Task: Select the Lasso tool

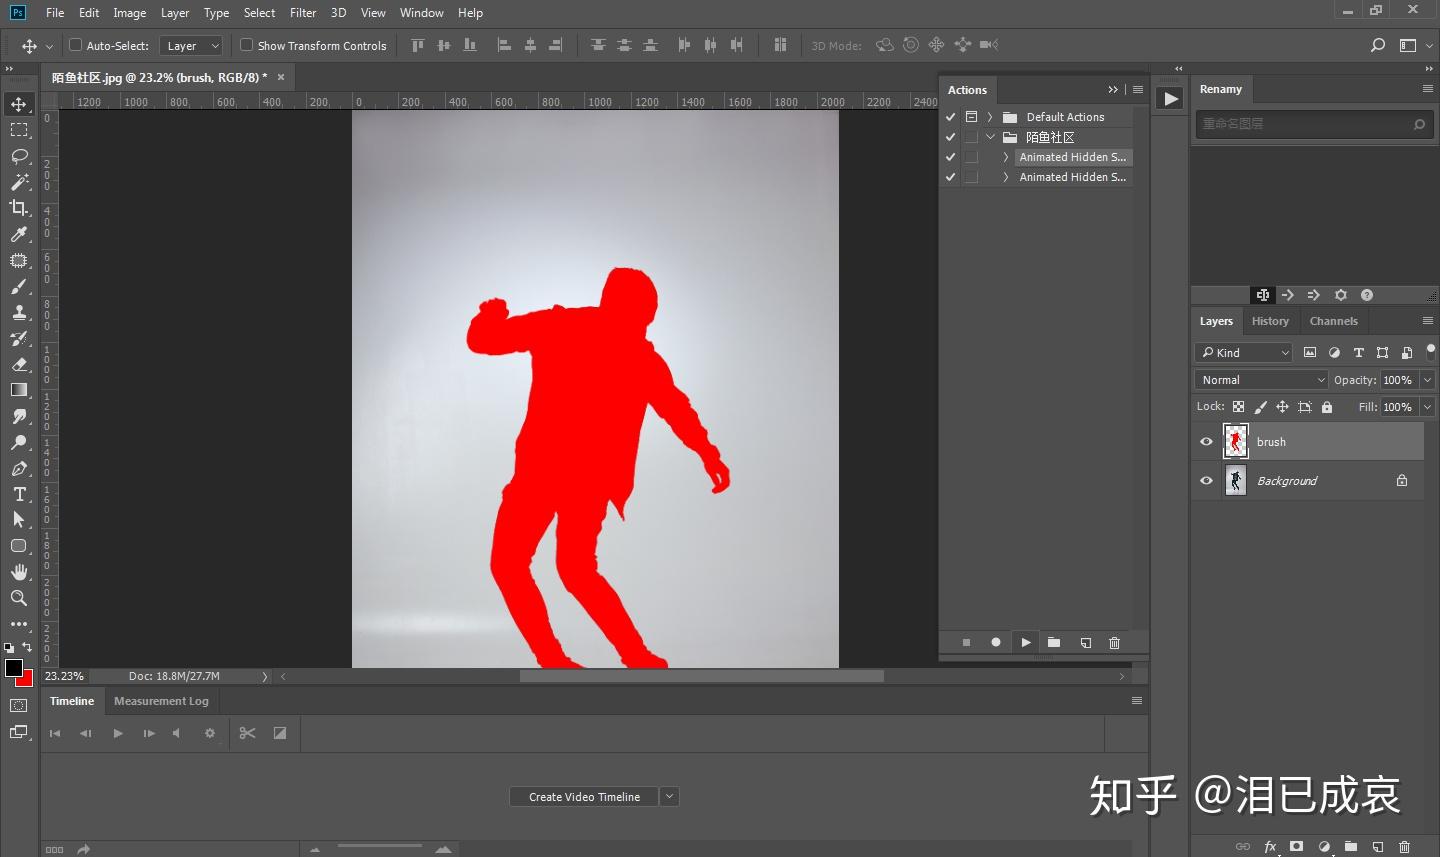Action: [x=19, y=156]
